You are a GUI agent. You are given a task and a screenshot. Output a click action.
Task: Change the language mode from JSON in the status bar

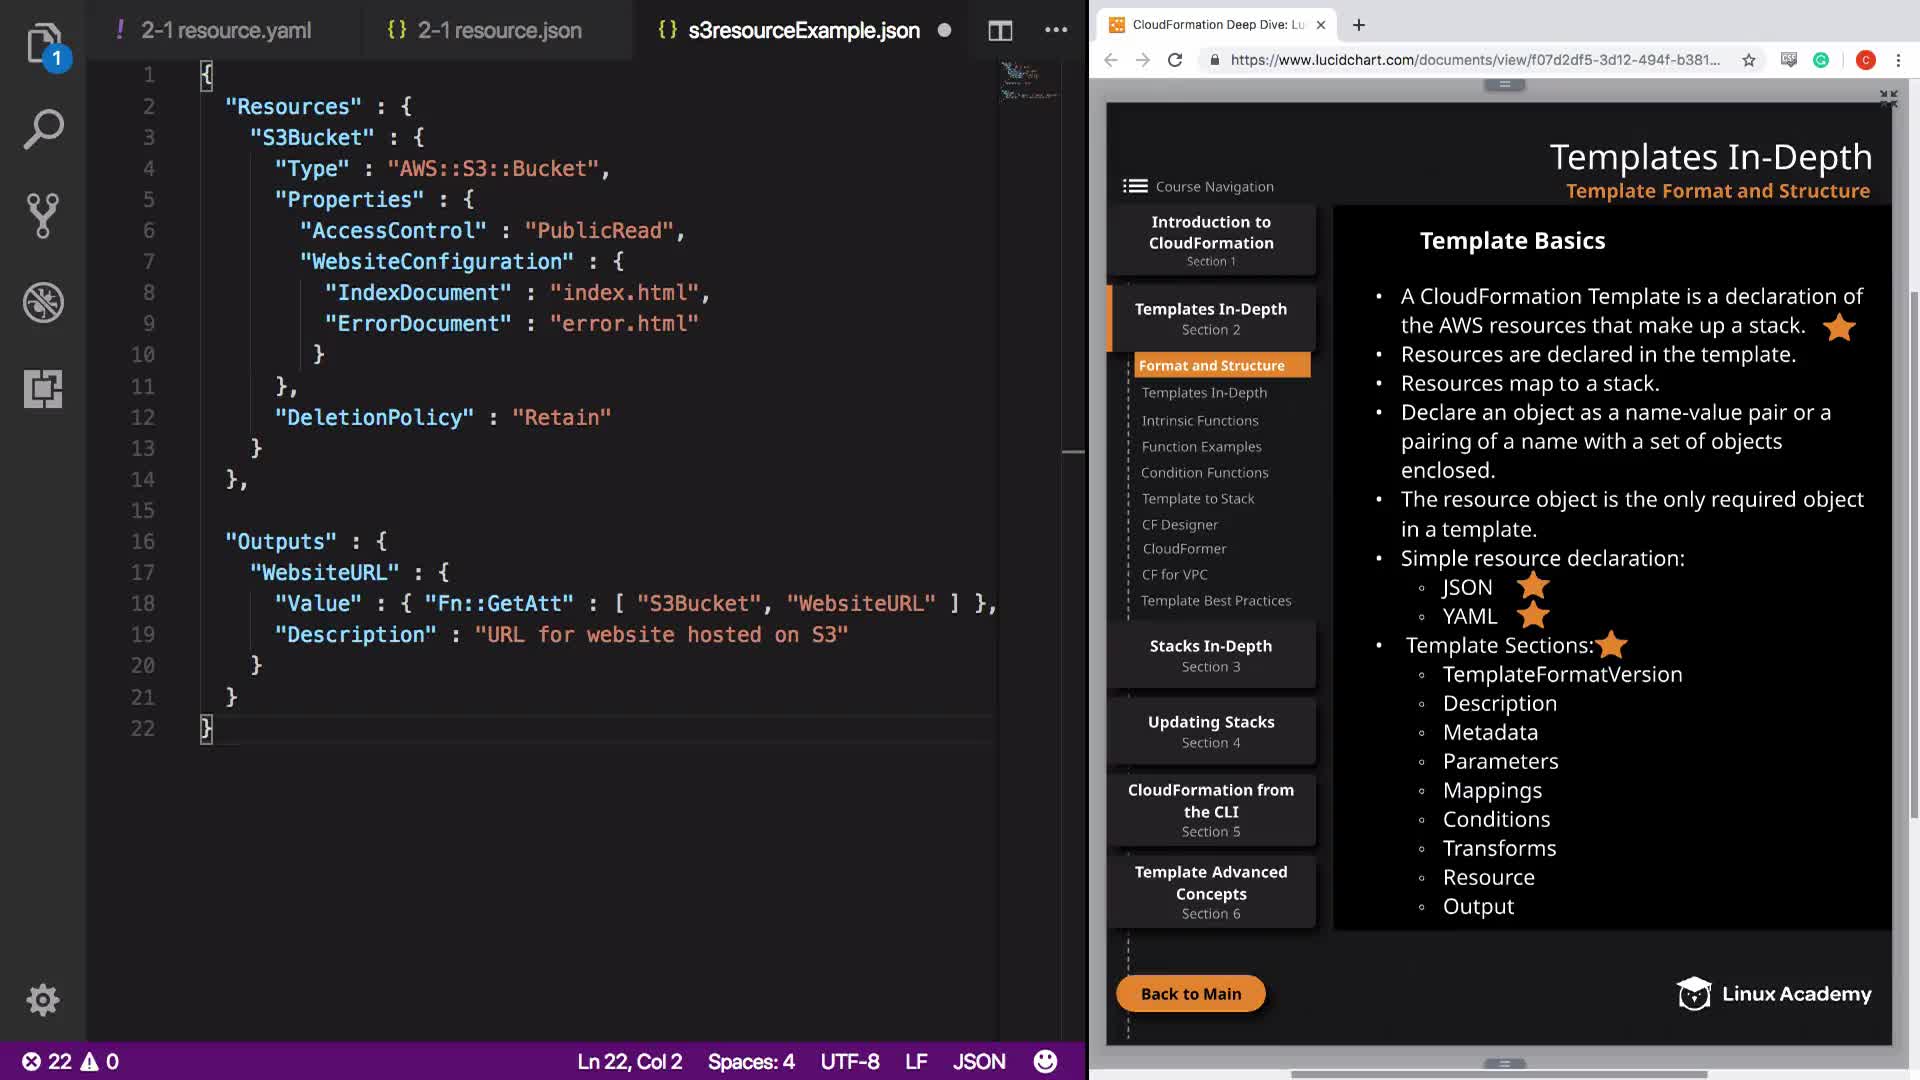[x=978, y=1061]
